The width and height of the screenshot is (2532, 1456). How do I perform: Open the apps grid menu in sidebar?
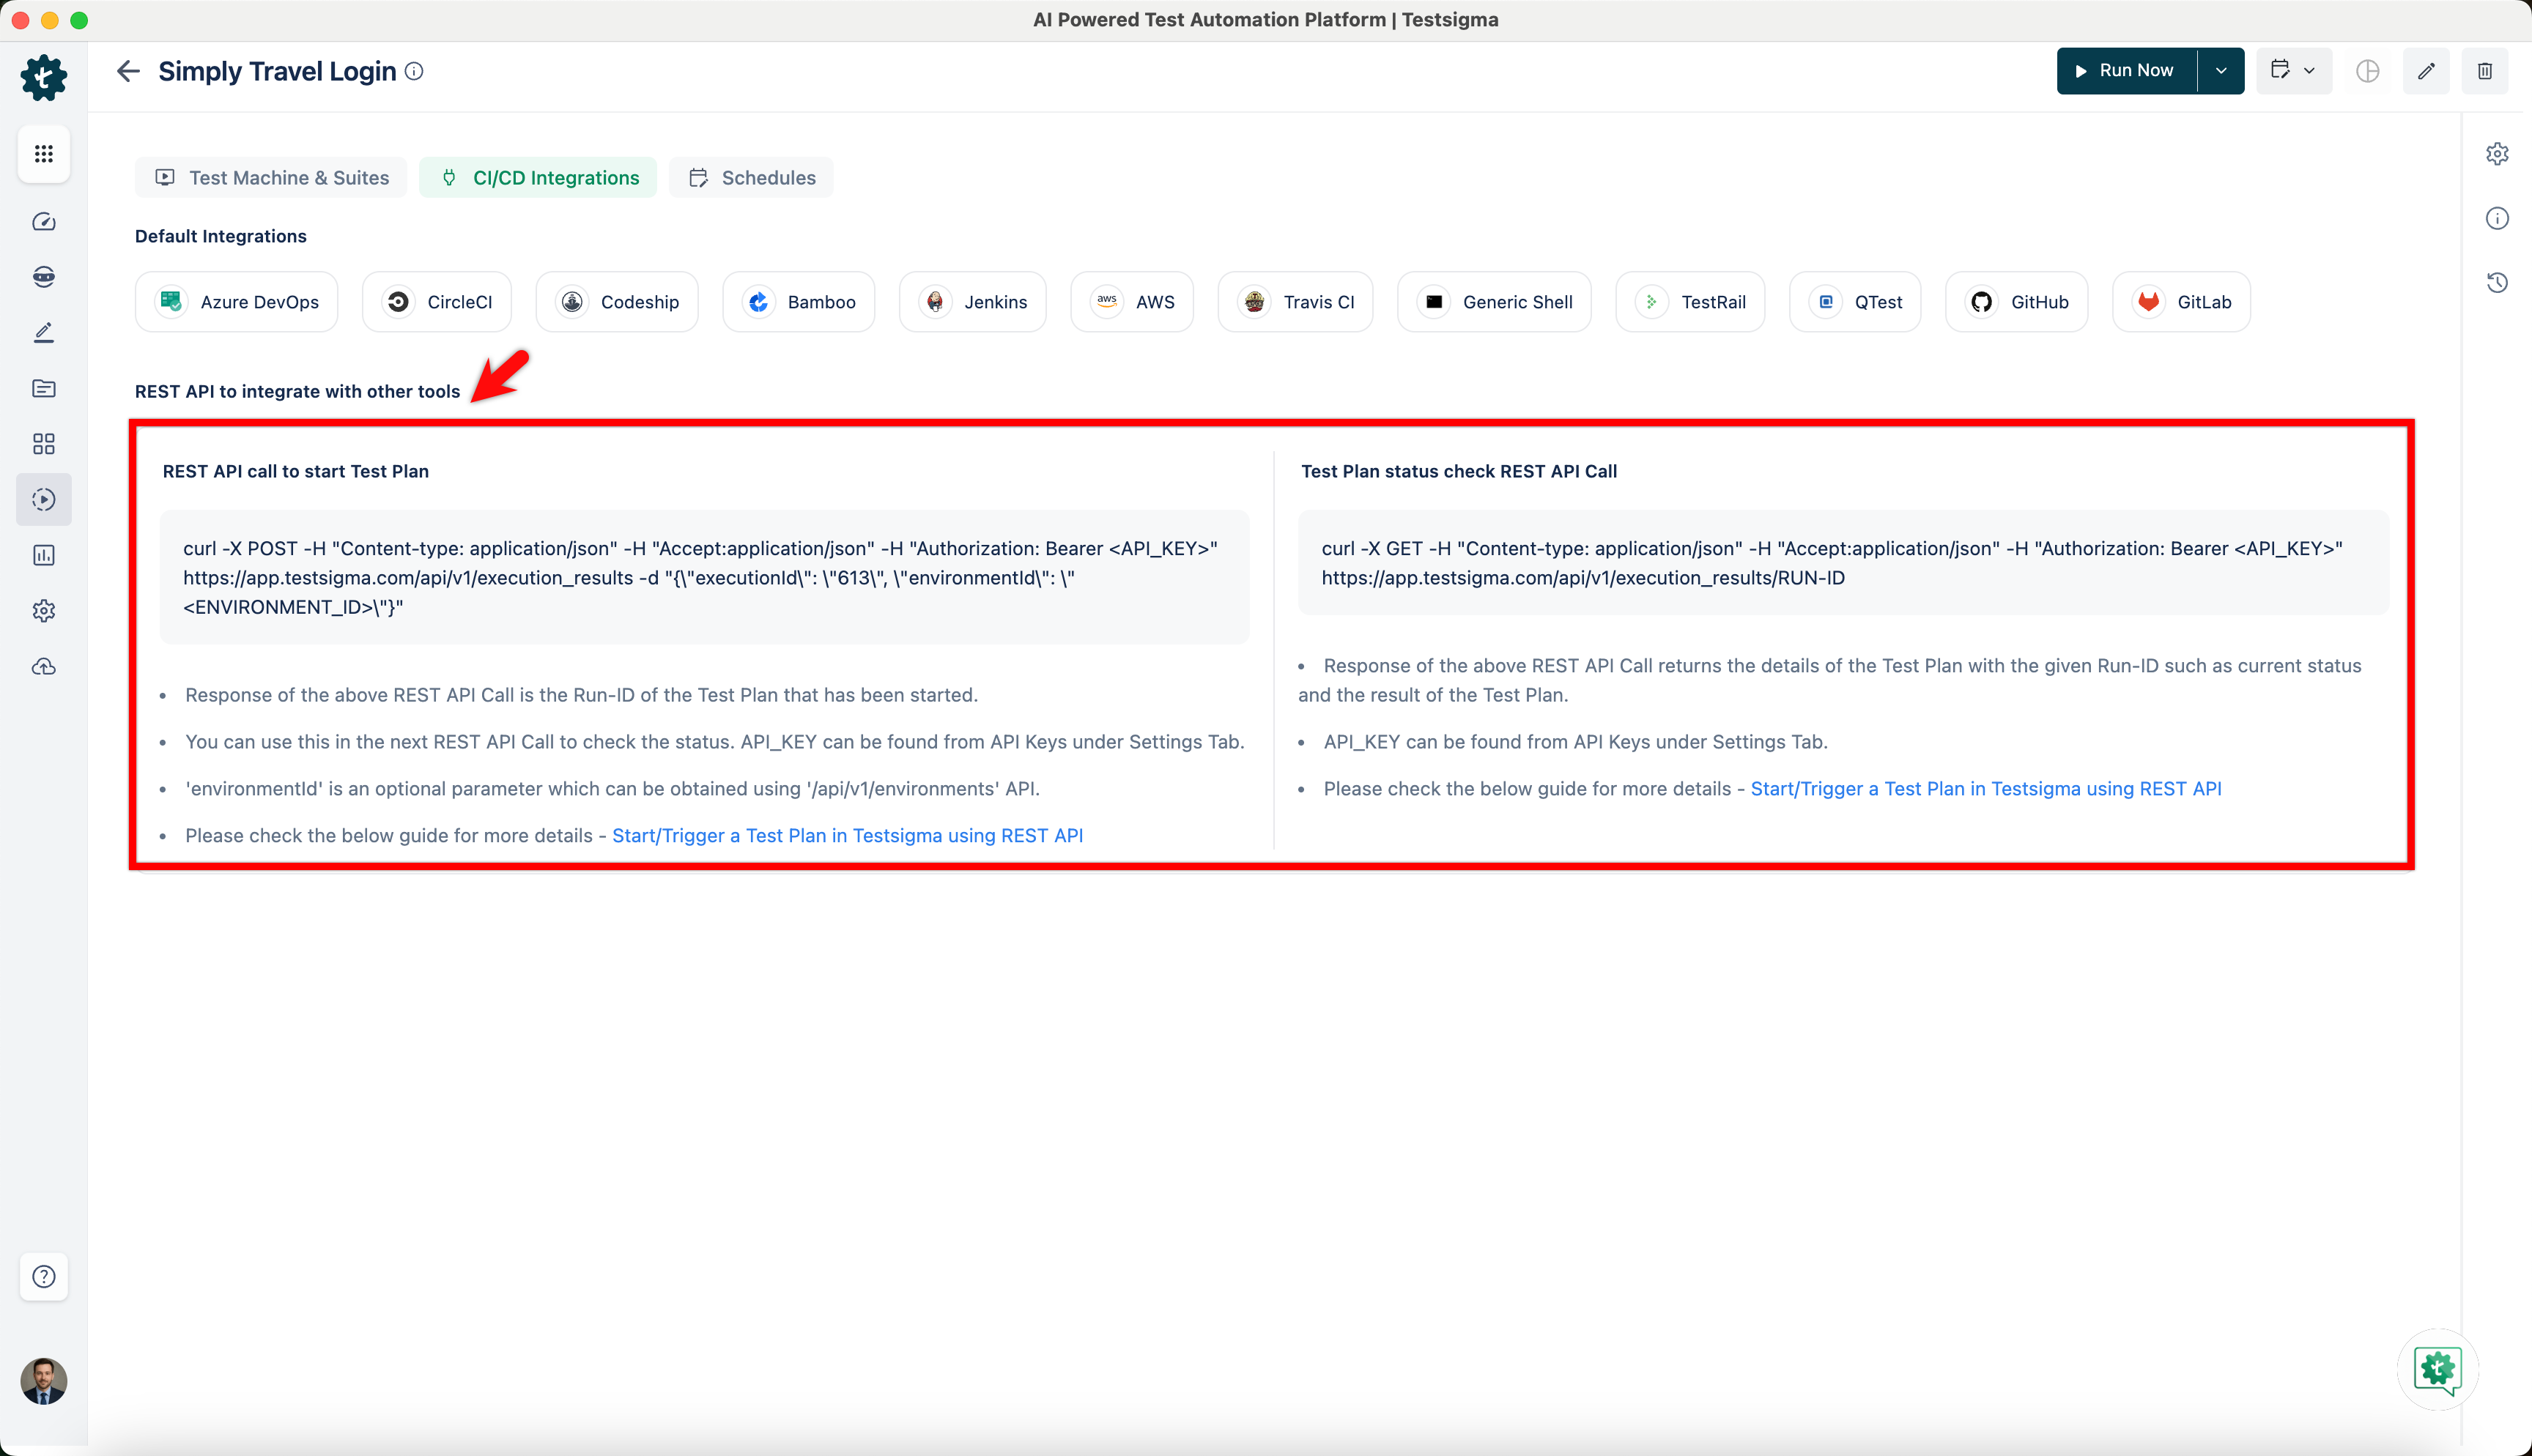pos(44,154)
